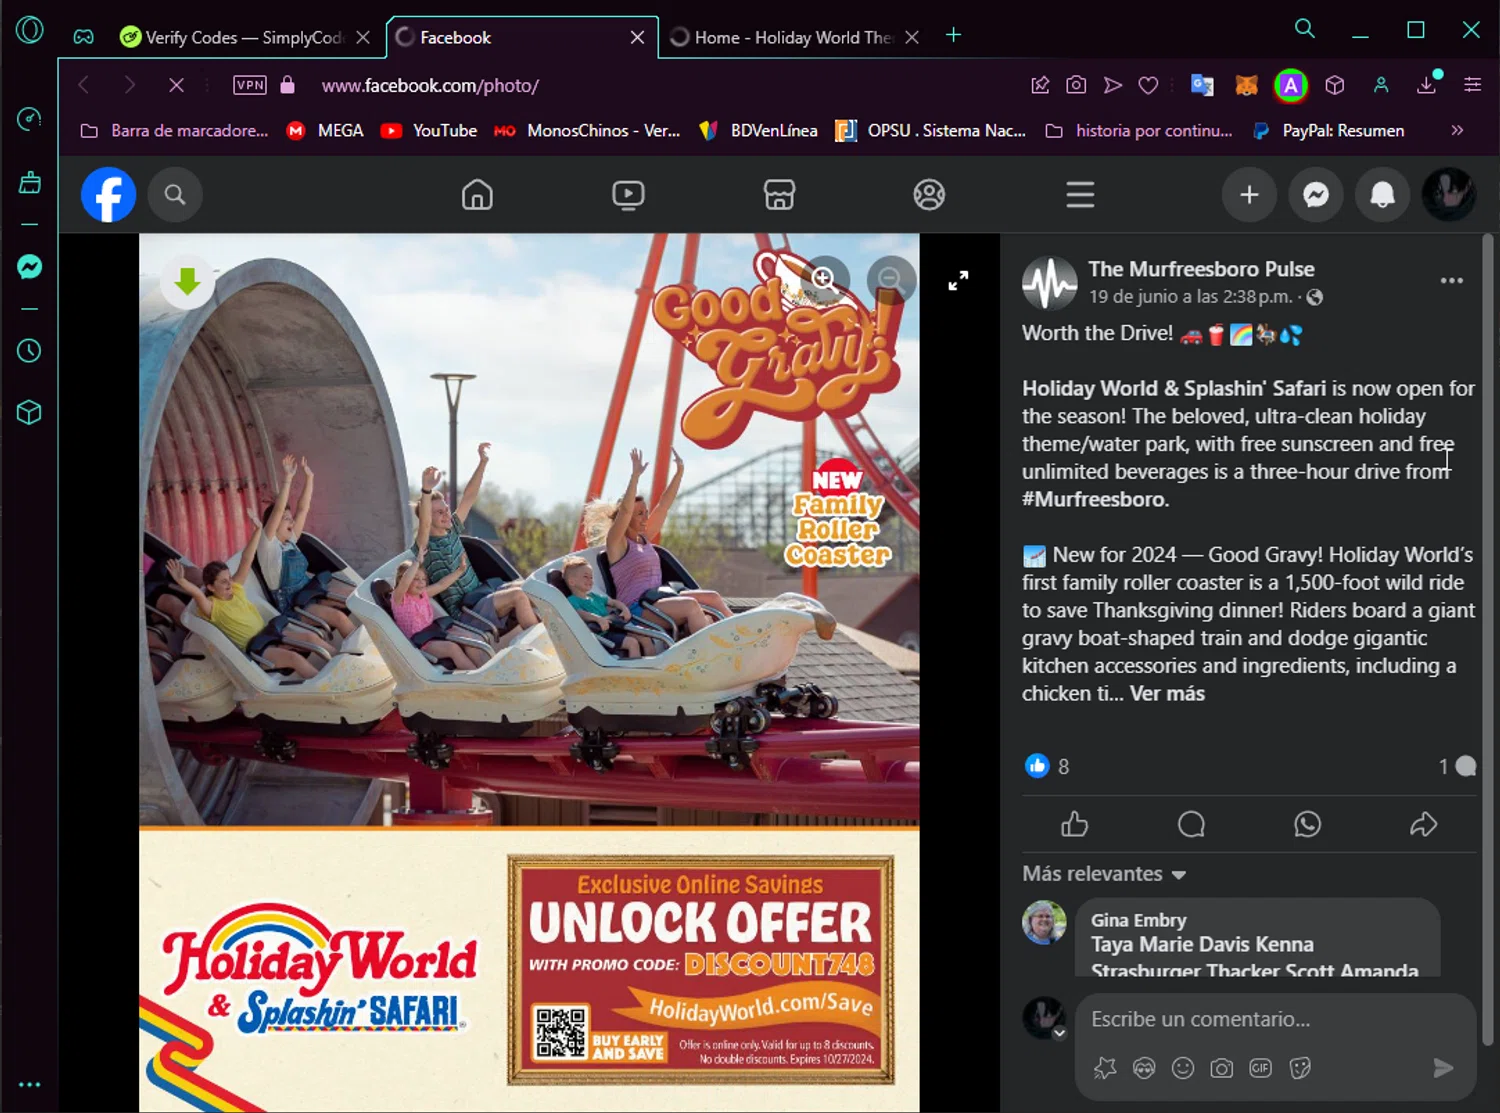Add page to favorites heart icon
The height and width of the screenshot is (1113, 1500).
(1148, 85)
